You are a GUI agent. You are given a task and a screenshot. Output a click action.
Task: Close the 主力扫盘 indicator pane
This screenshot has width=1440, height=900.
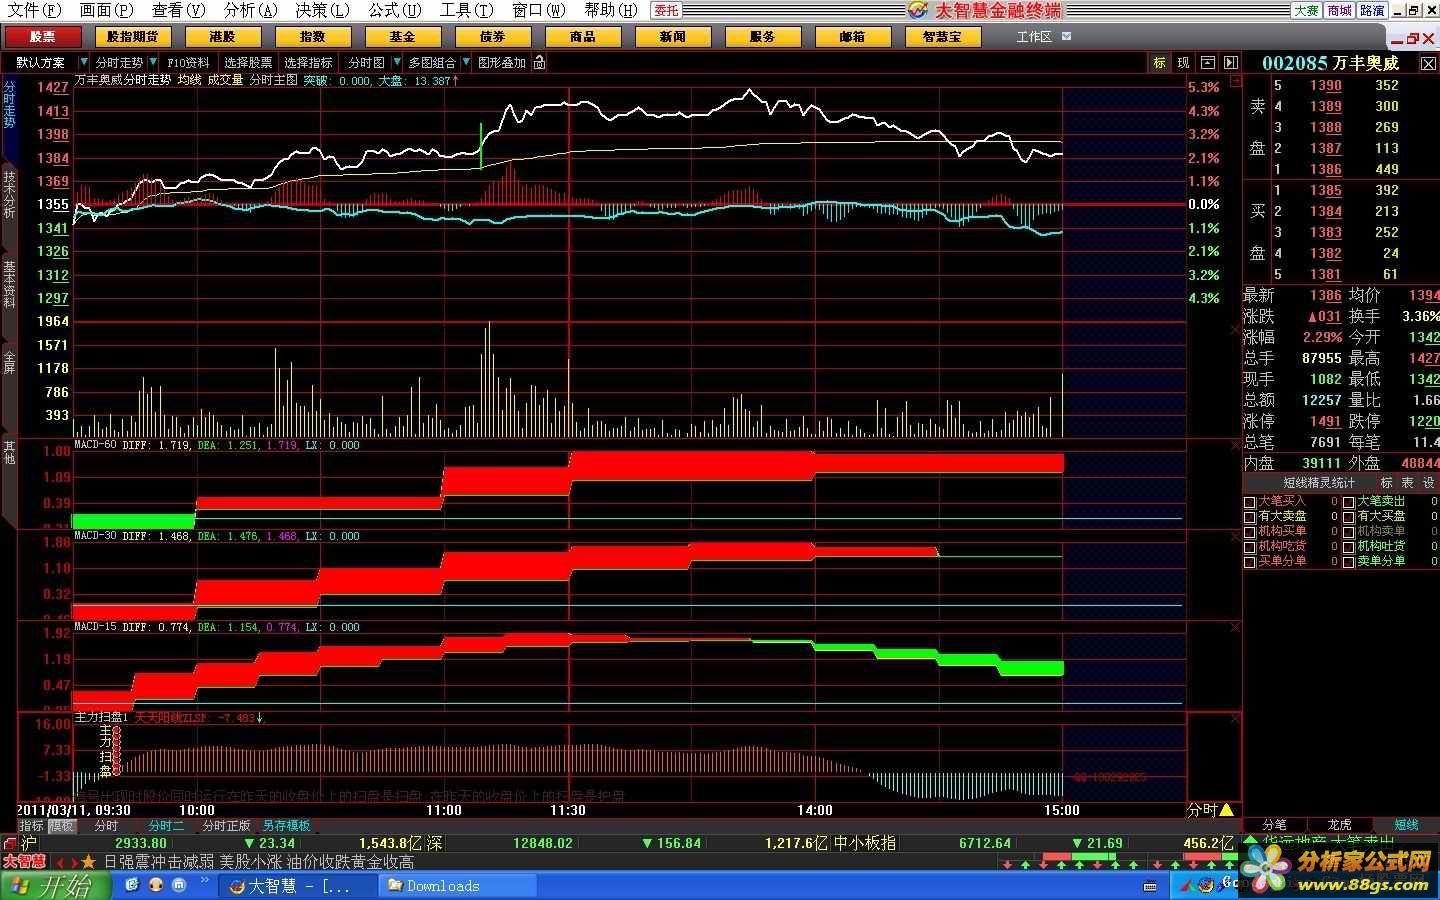1235,718
